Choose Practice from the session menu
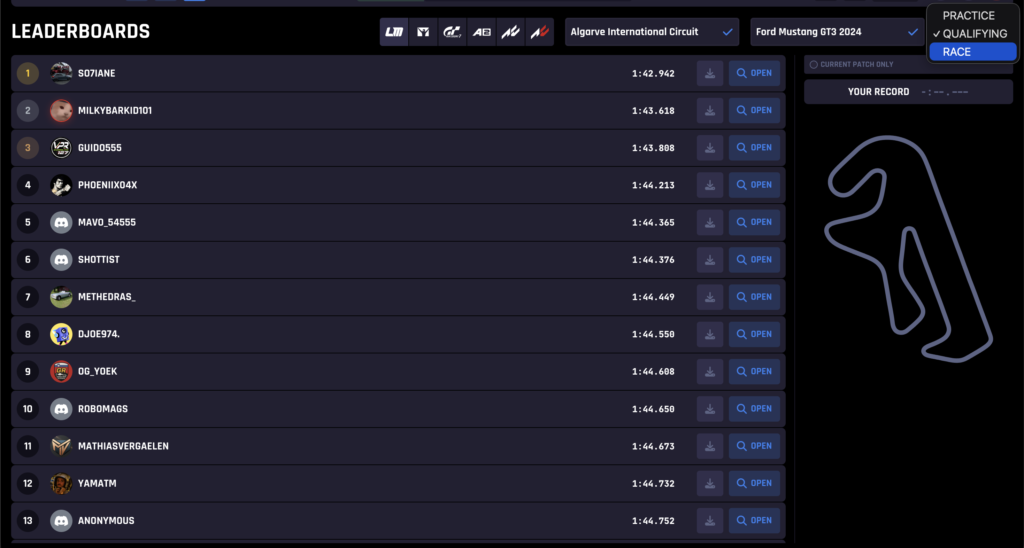Image resolution: width=1024 pixels, height=548 pixels. click(x=968, y=16)
